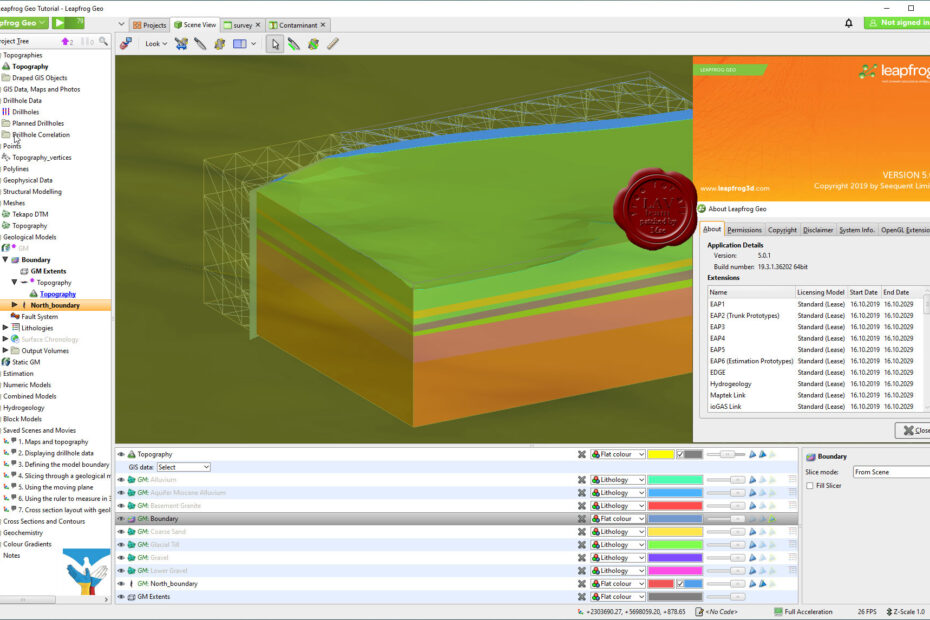The height and width of the screenshot is (620, 930).
Task: Open the Copyright tab in About dialog
Action: (782, 230)
